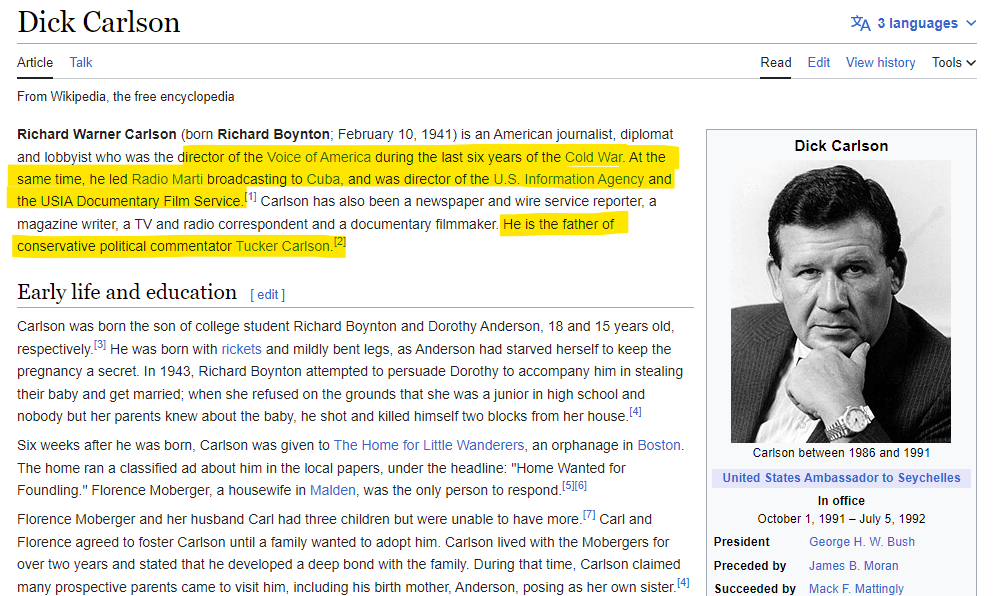1007x596 pixels.
Task: Follow the U.S. Information Agency link
Action: tap(568, 179)
